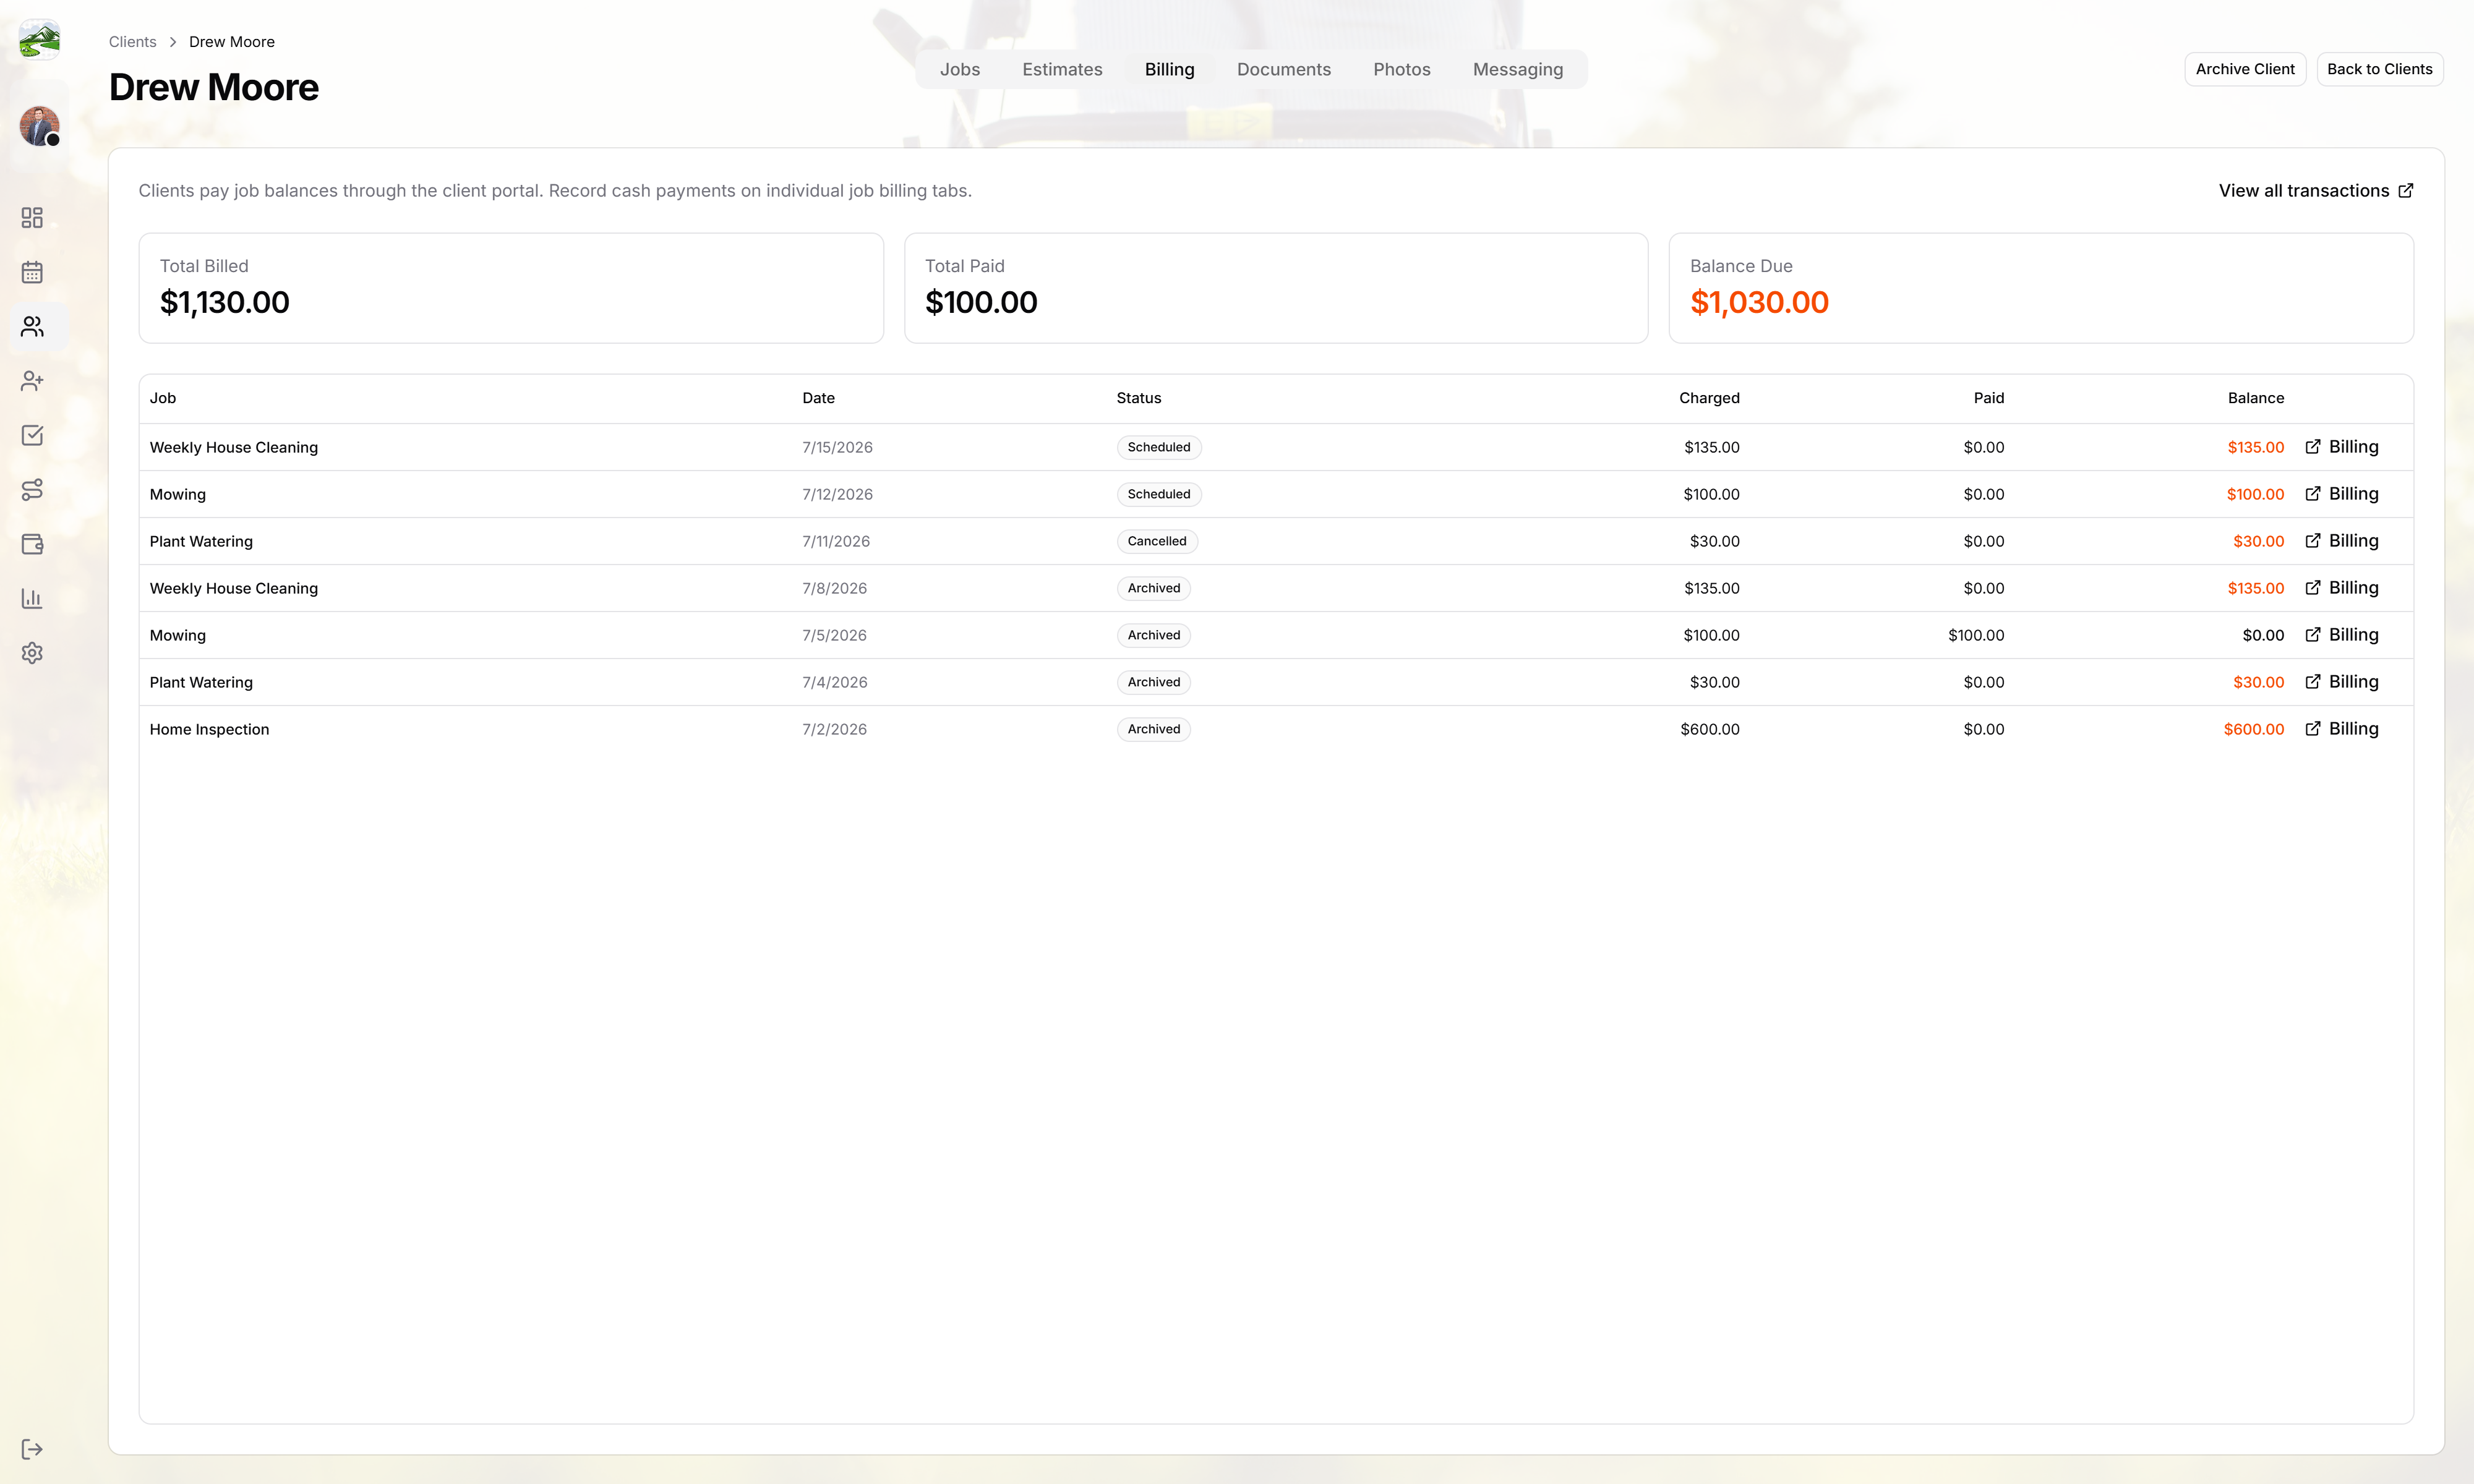Image resolution: width=2474 pixels, height=1484 pixels.
Task: Open the user profile avatar
Action: coord(39,126)
